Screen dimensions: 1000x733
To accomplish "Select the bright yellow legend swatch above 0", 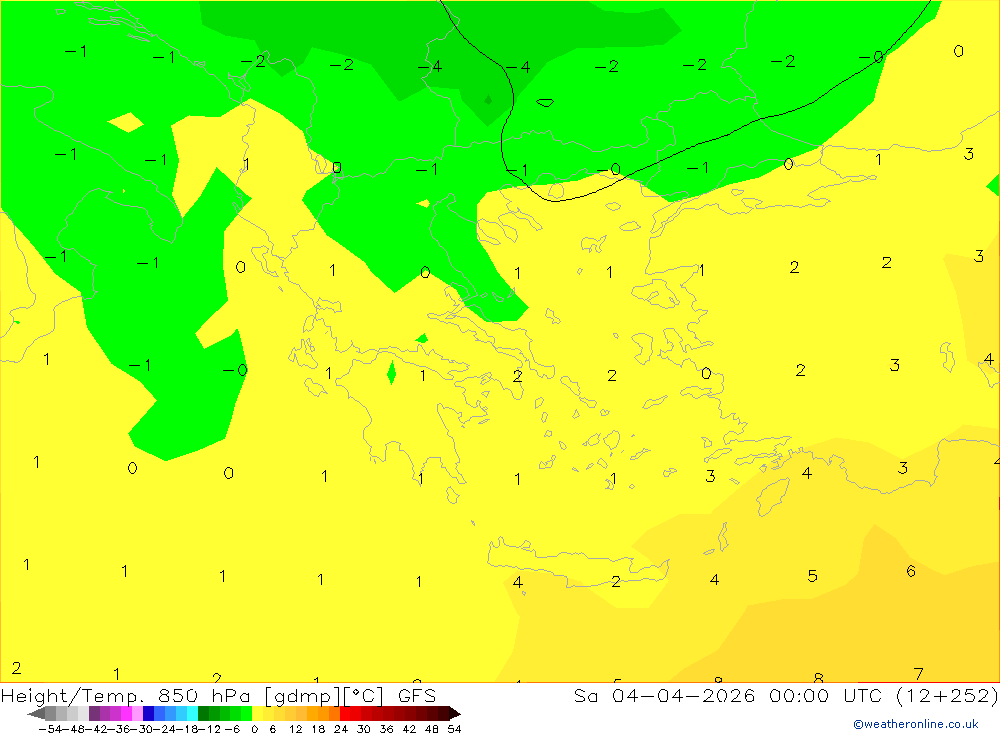I will tap(257, 714).
